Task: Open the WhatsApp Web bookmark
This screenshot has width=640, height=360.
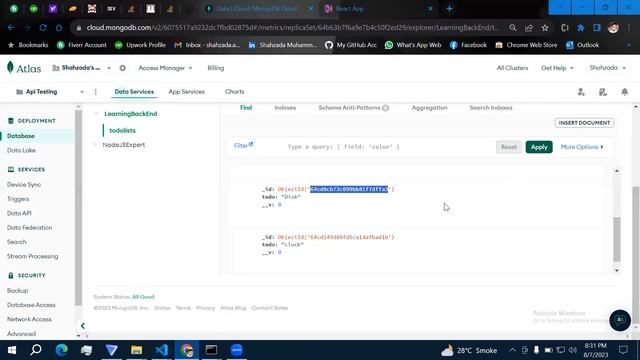Action: pyautogui.click(x=413, y=45)
